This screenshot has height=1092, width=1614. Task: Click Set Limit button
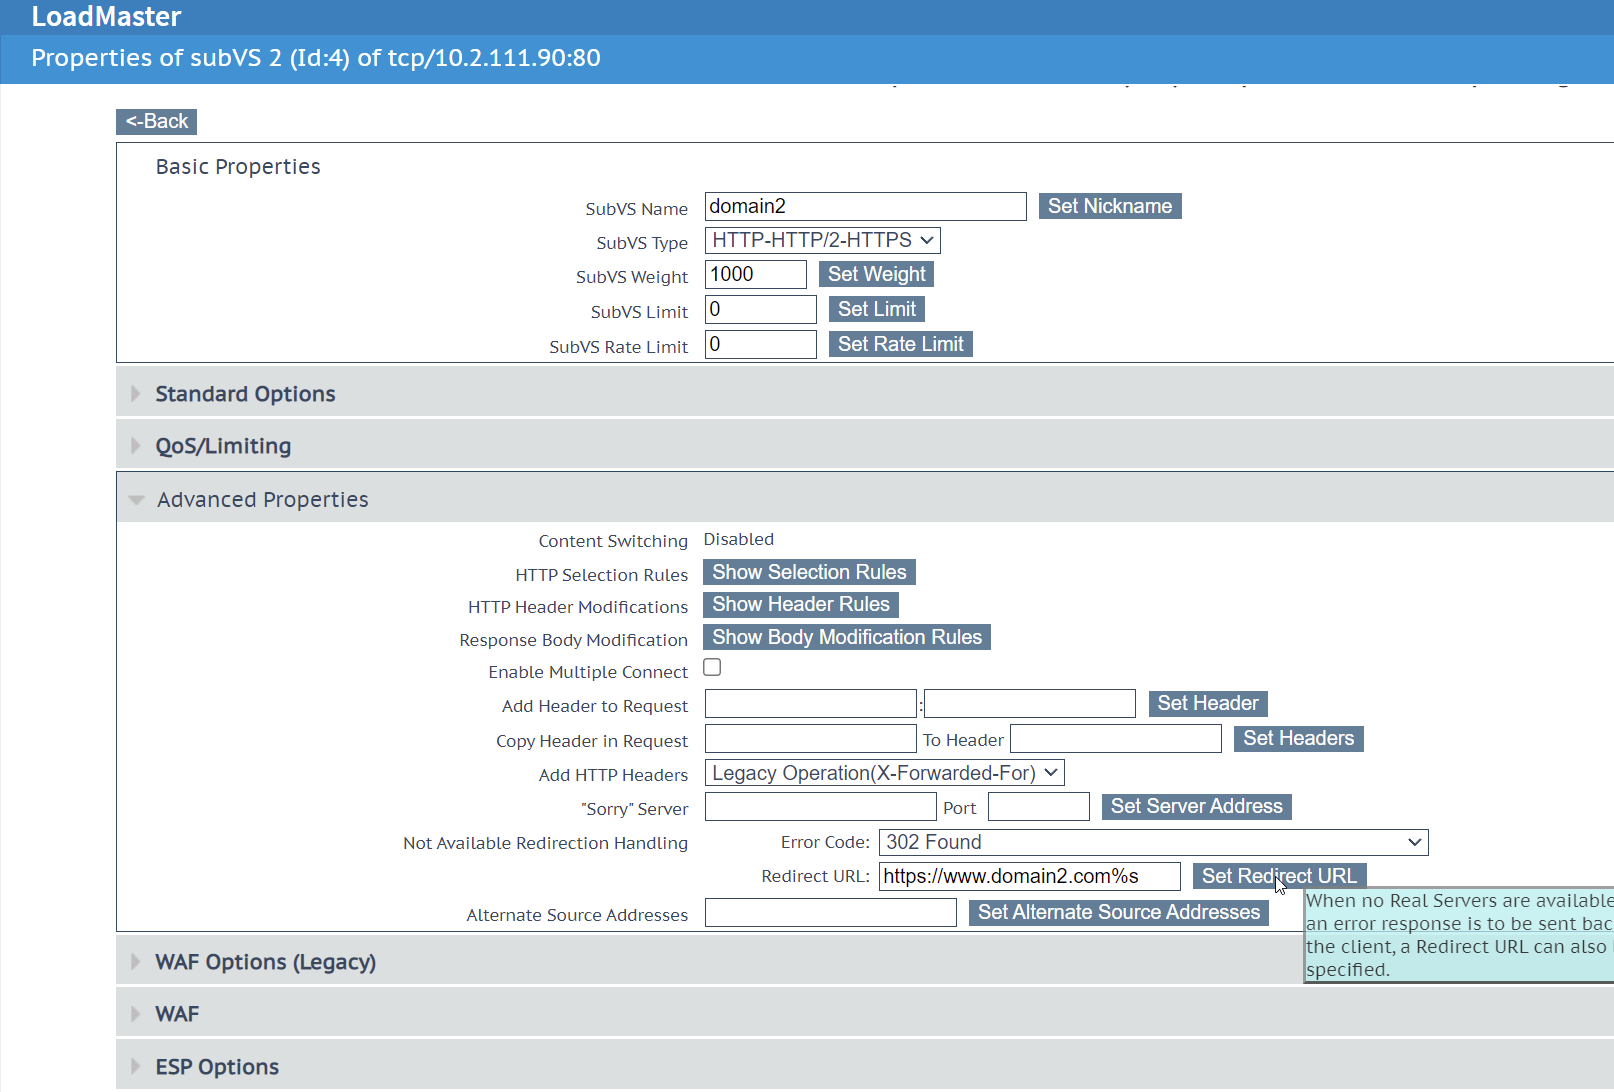coord(877,309)
